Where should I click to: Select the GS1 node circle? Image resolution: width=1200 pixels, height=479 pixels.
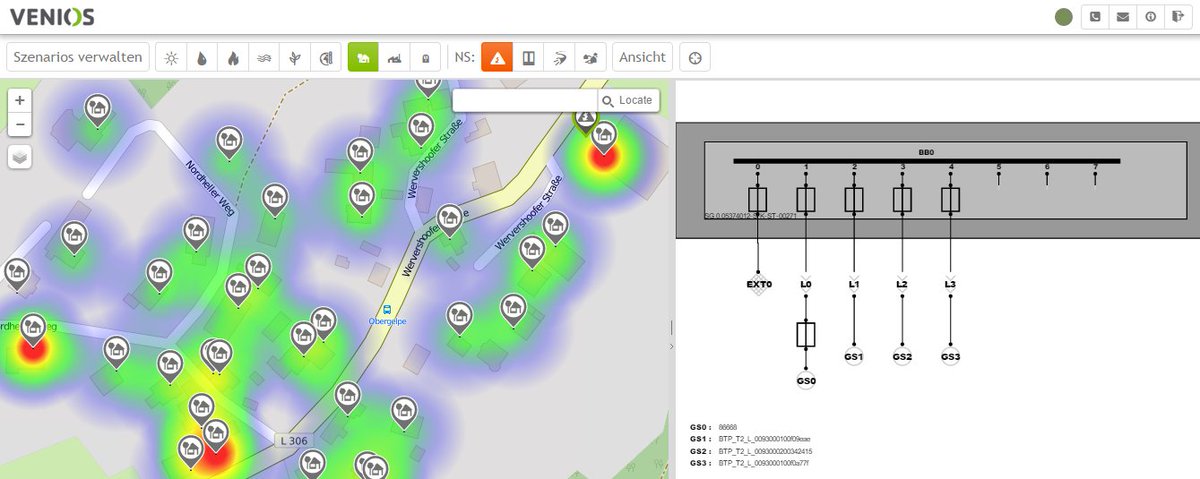coord(854,356)
